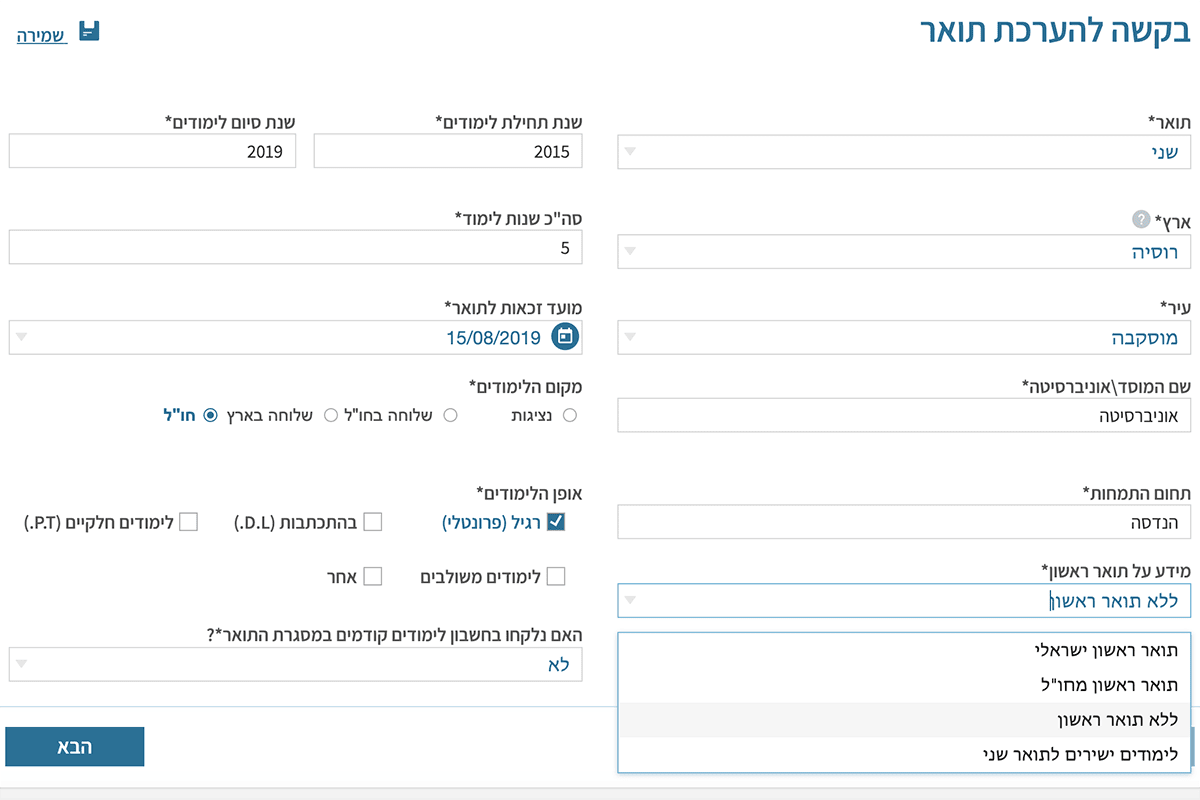Click the help icon next to ארץ
1200x800 pixels.
pyautogui.click(x=1140, y=219)
